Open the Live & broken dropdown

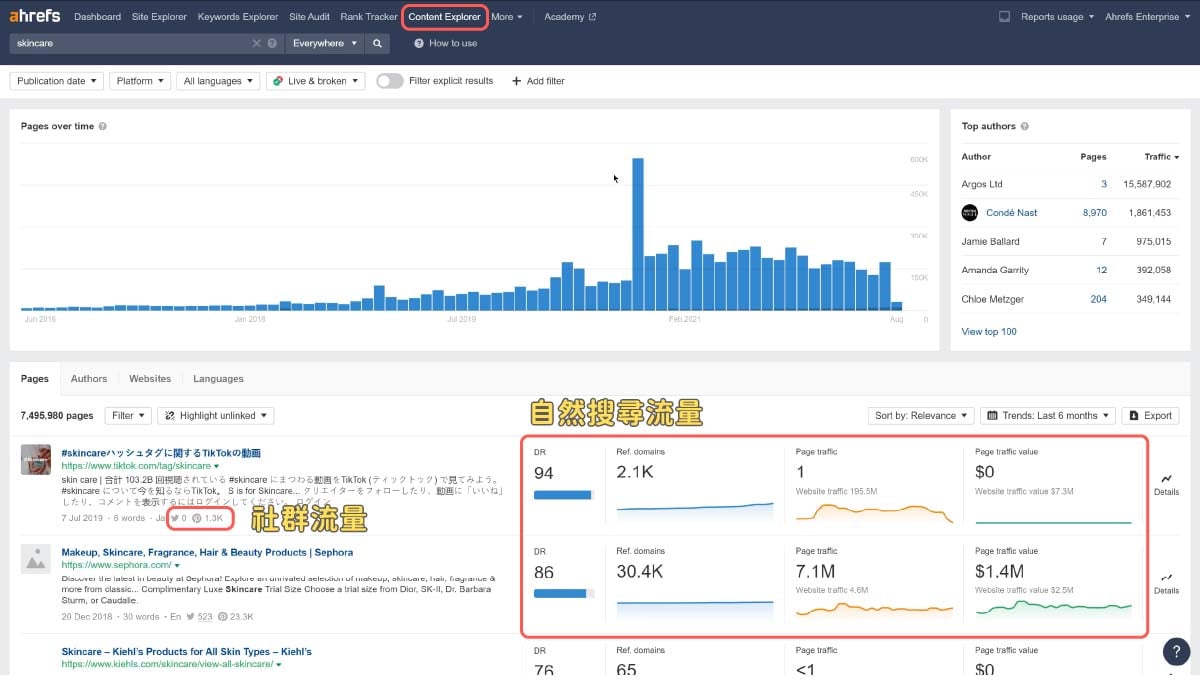315,81
